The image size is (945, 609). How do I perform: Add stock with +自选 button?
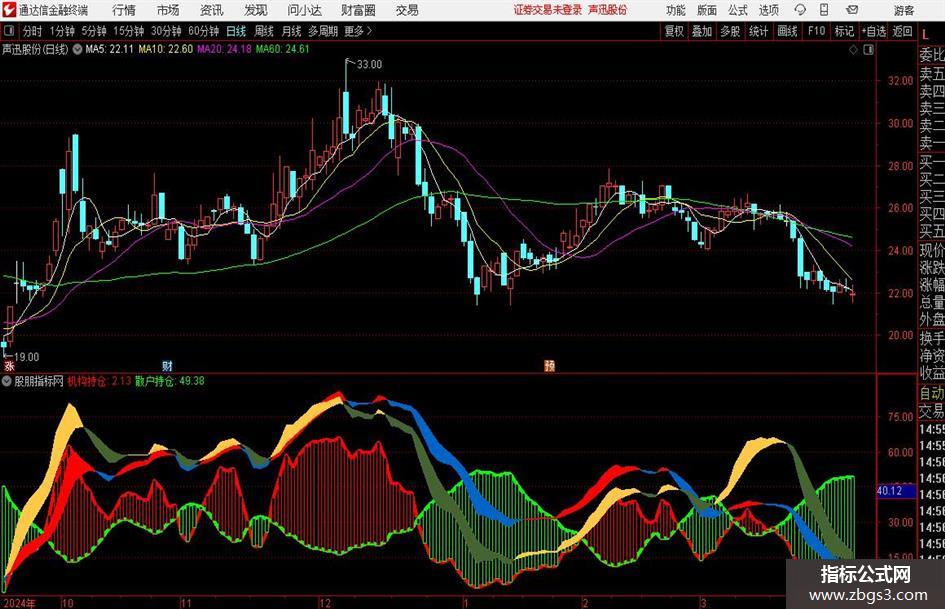(x=873, y=31)
